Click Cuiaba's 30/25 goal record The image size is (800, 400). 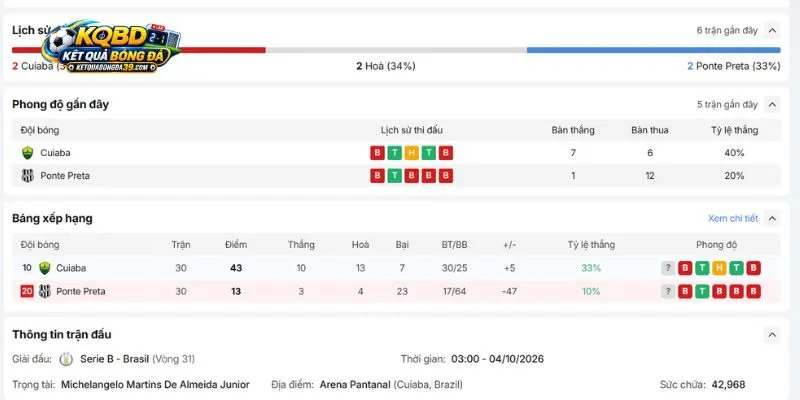pos(454,268)
